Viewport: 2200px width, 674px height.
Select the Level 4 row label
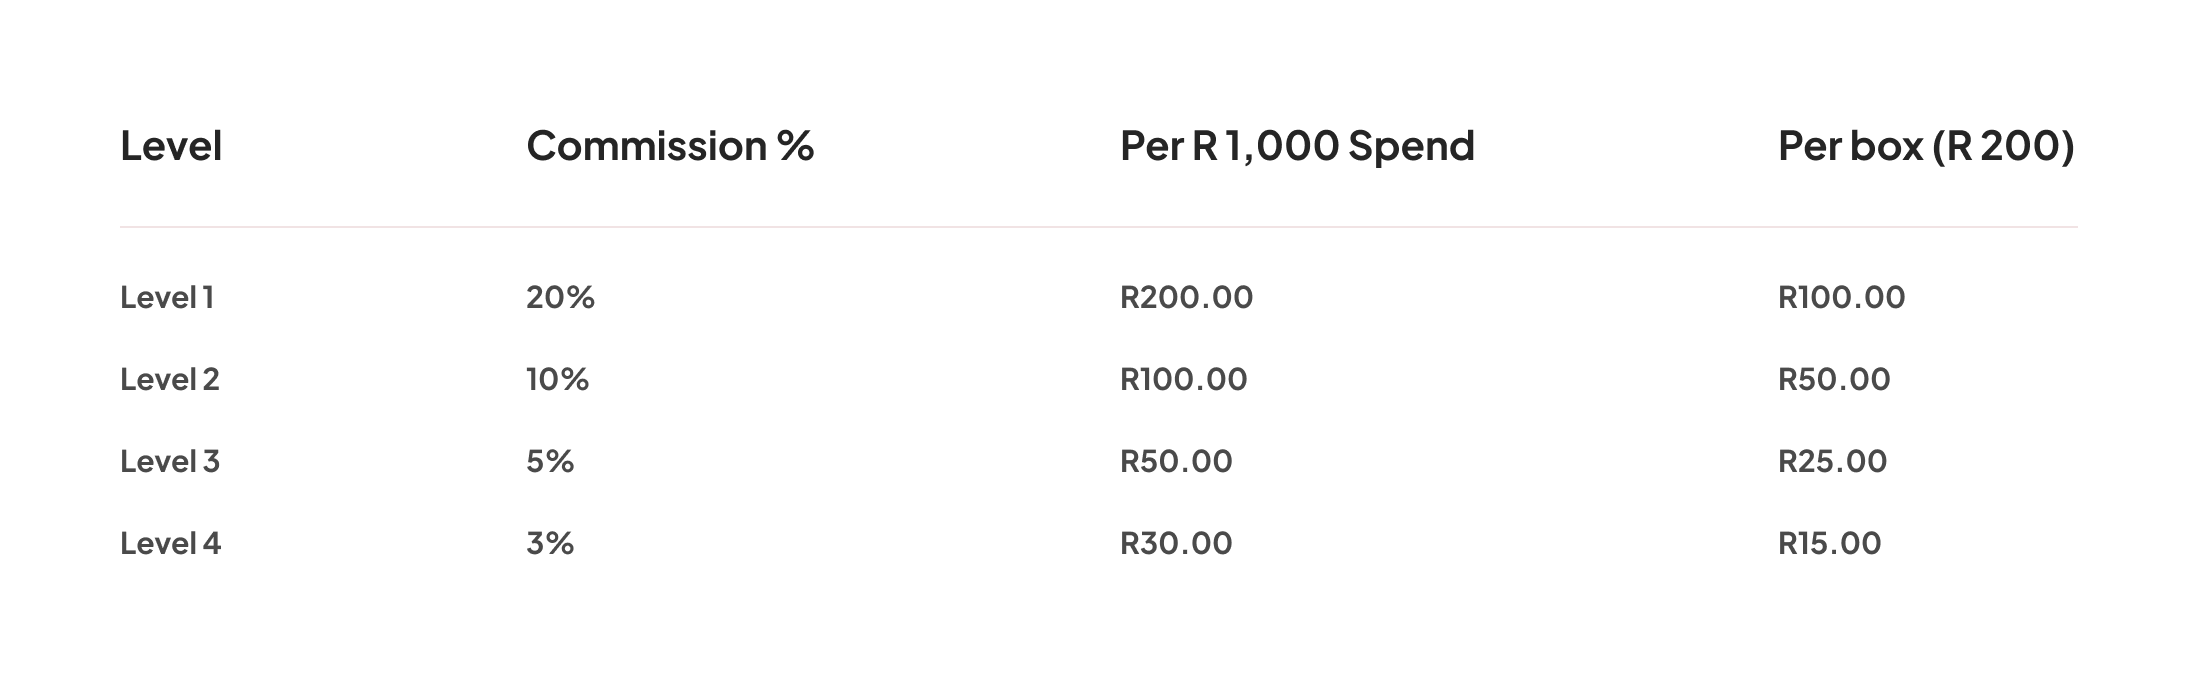click(170, 543)
